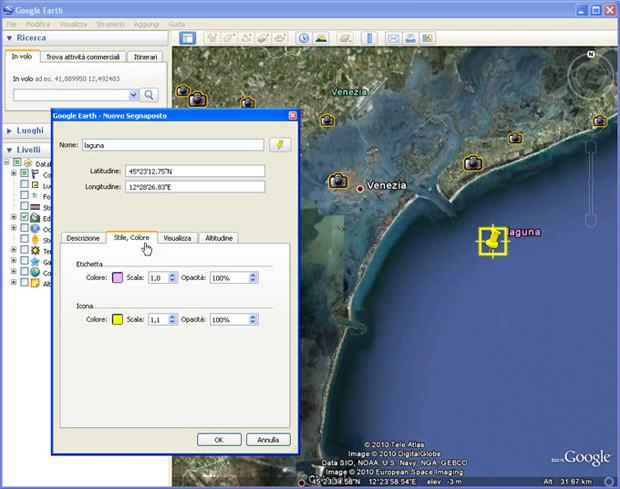Click the magnifier search button
Screen dimensions: 620x489
coord(149,95)
